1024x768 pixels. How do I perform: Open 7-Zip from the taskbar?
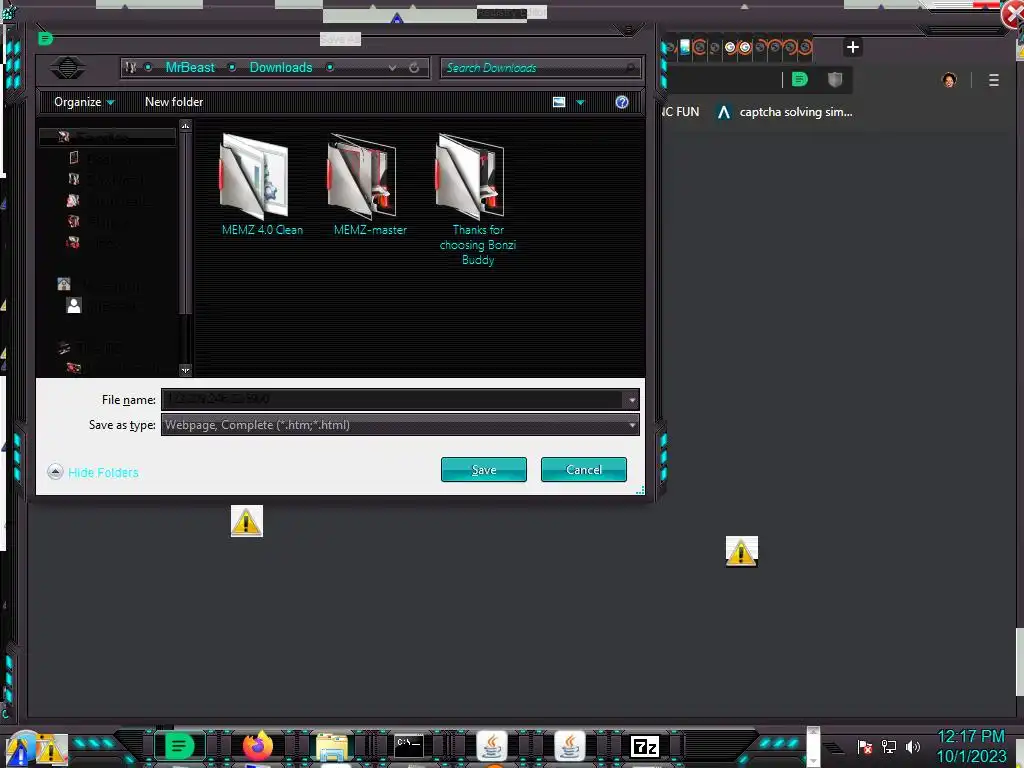click(645, 746)
